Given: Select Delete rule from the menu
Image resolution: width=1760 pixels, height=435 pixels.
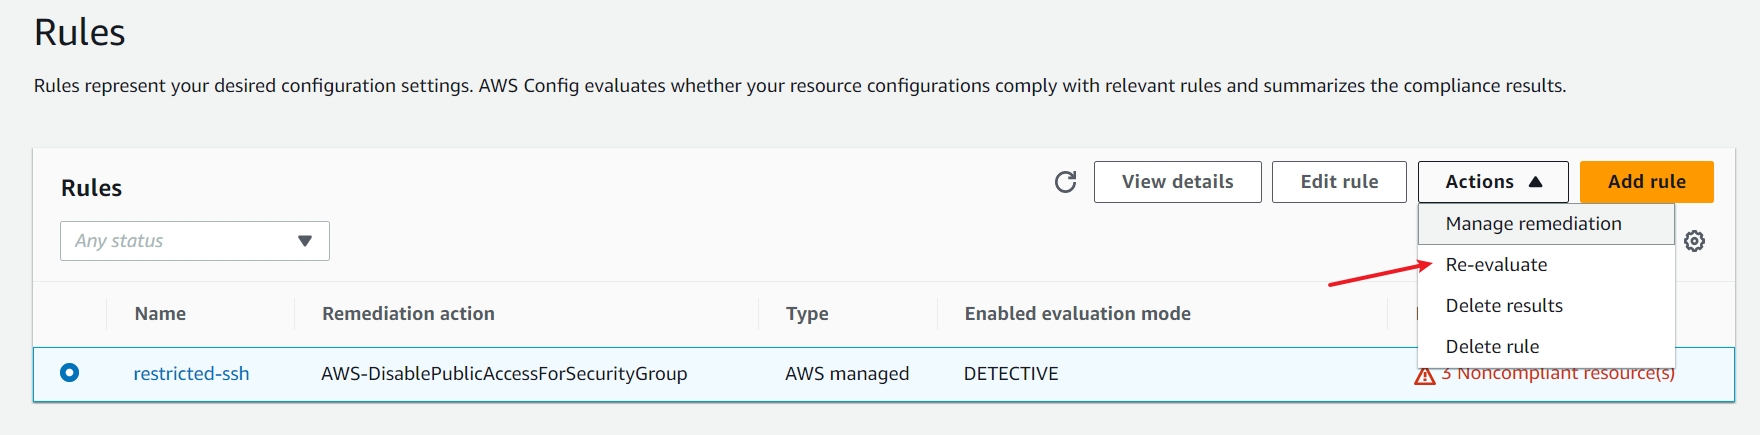Looking at the screenshot, I should click(x=1492, y=347).
